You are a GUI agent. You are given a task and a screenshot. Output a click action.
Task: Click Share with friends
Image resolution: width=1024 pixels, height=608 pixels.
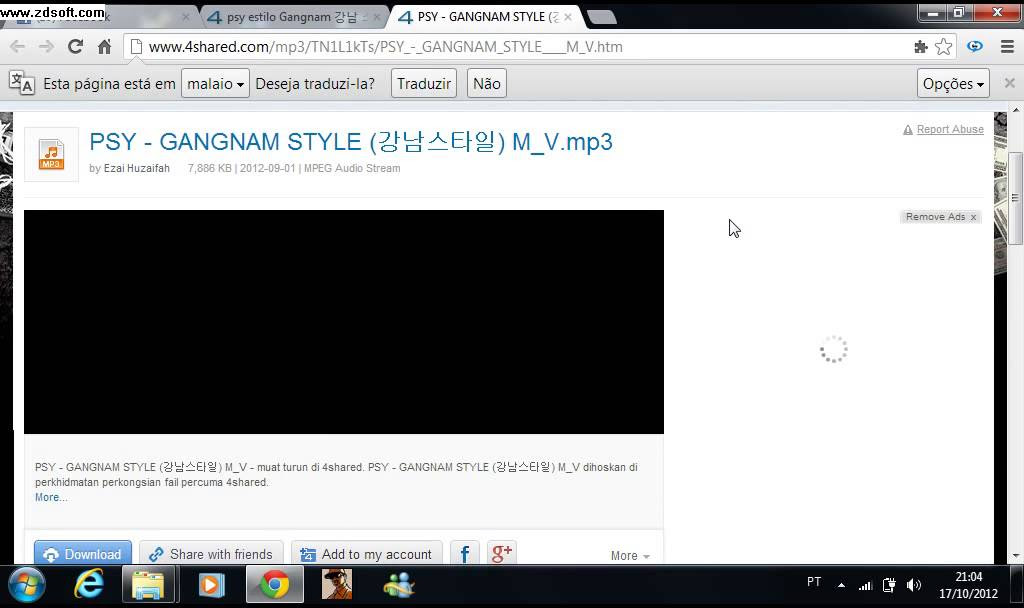tap(211, 554)
